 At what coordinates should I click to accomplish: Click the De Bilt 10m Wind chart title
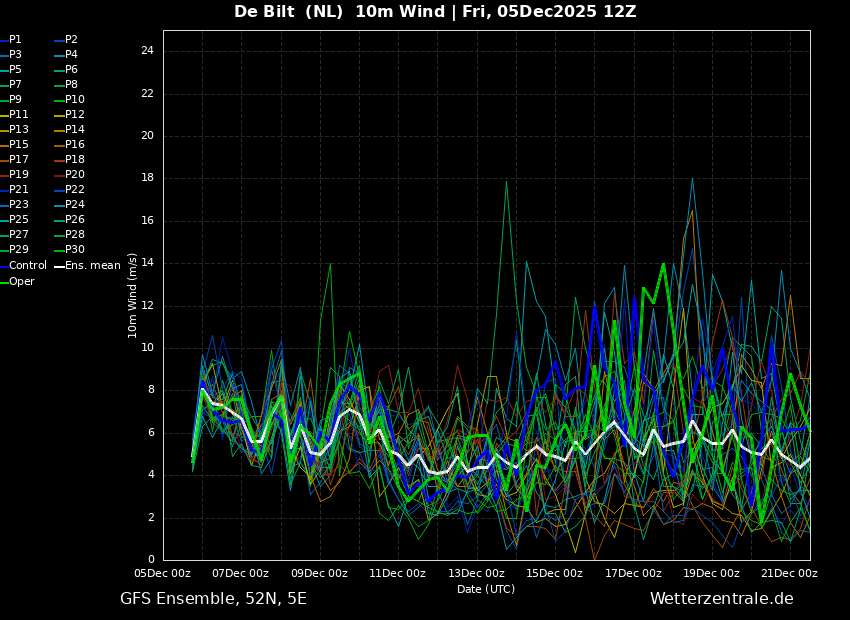coord(435,12)
